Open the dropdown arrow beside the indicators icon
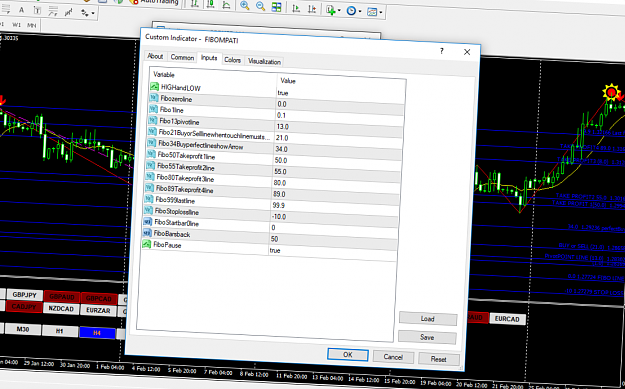The image size is (625, 389). [x=339, y=10]
